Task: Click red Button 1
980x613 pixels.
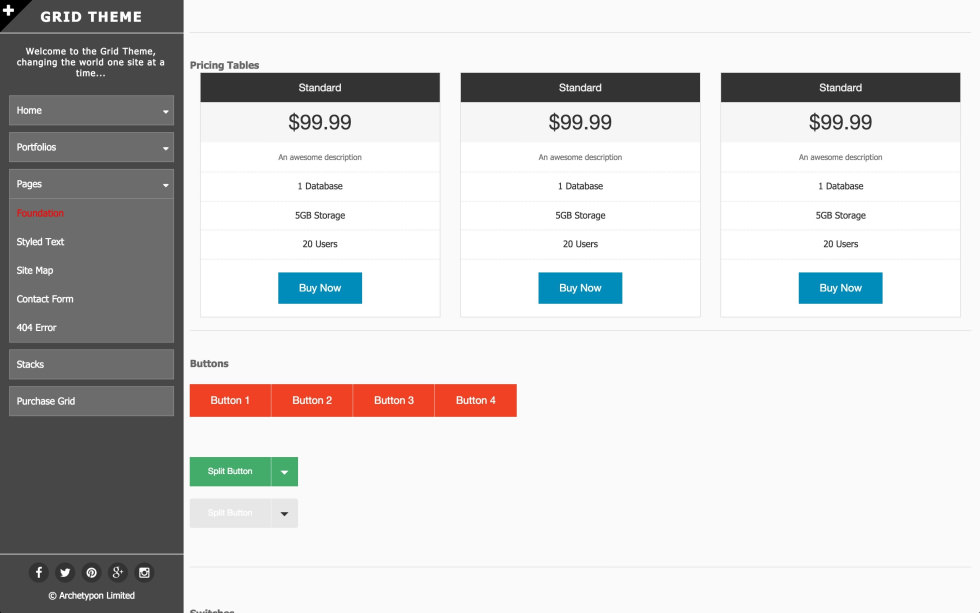Action: tap(230, 401)
